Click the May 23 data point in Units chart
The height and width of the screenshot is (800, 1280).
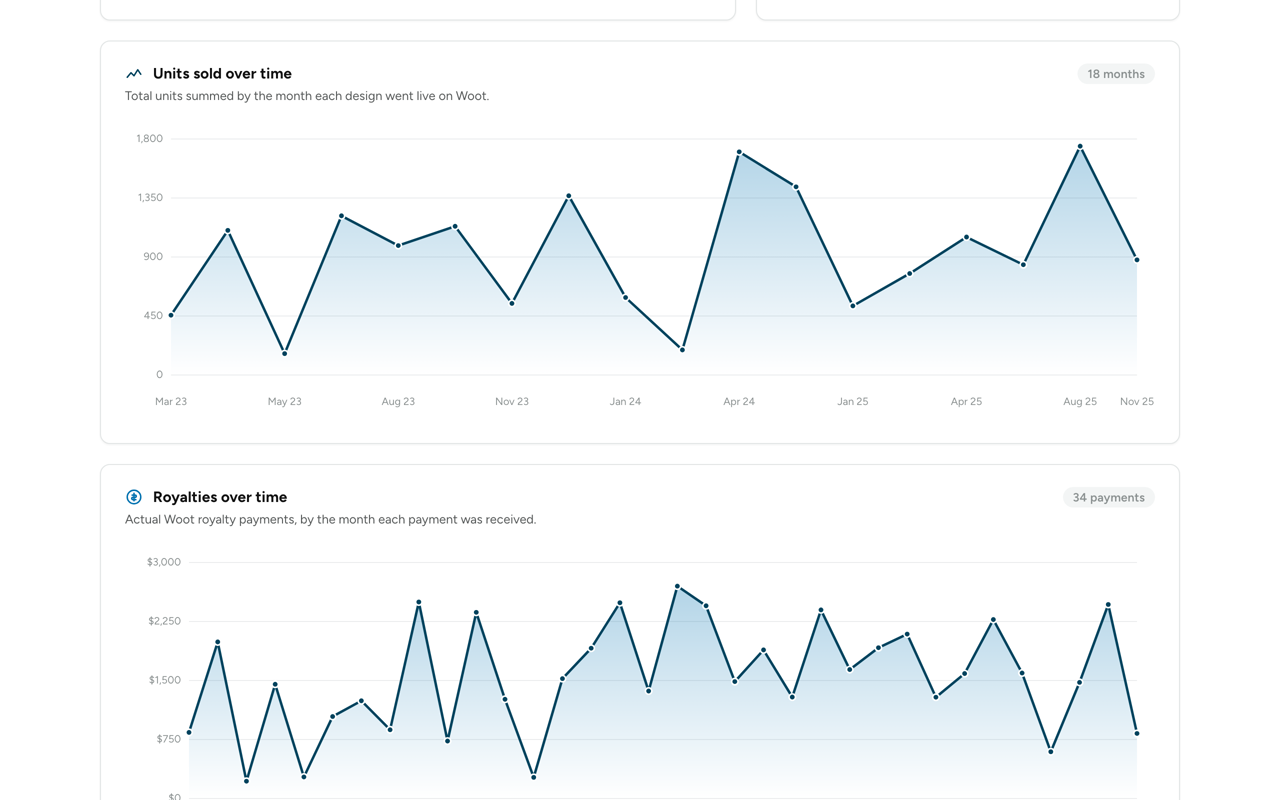tap(285, 353)
